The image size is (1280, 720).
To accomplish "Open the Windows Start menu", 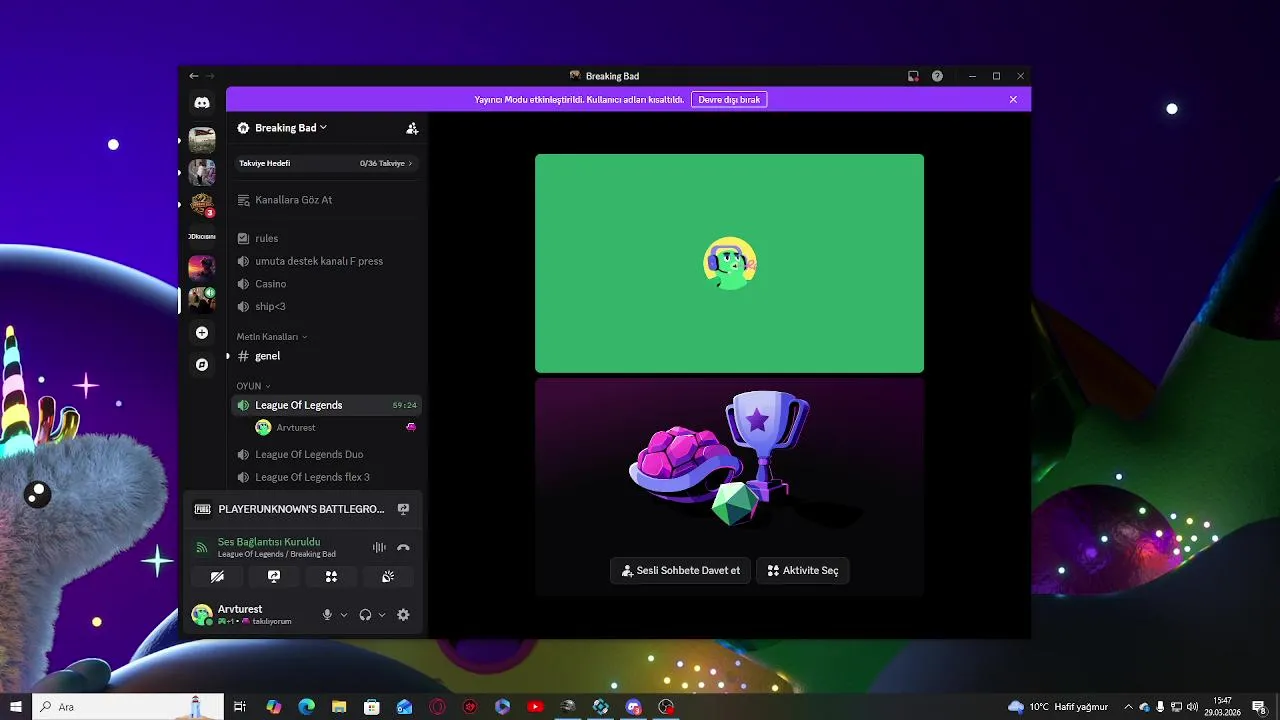I will click(16, 707).
